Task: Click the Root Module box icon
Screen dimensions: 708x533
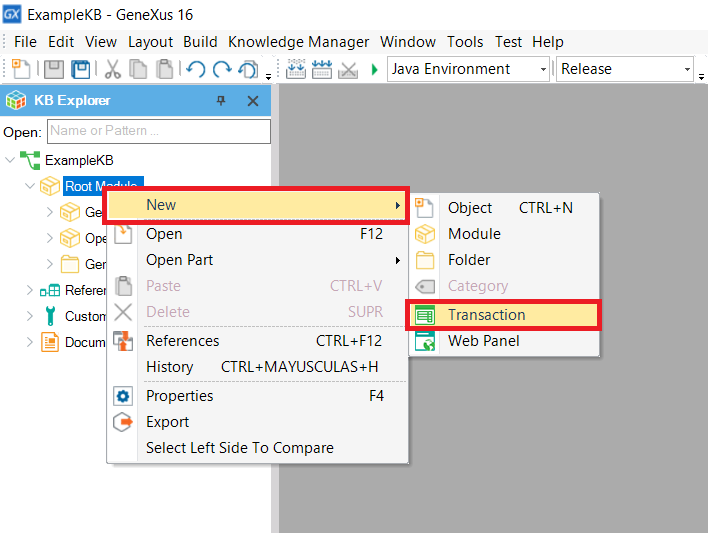Action: pyautogui.click(x=50, y=186)
